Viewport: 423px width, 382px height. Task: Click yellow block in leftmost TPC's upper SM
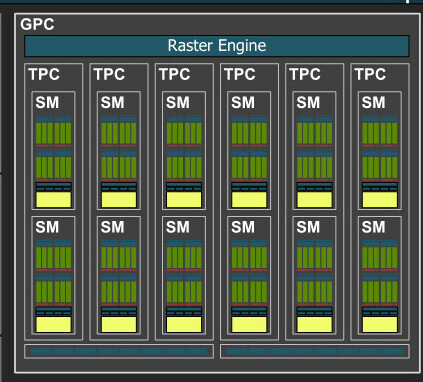53,199
